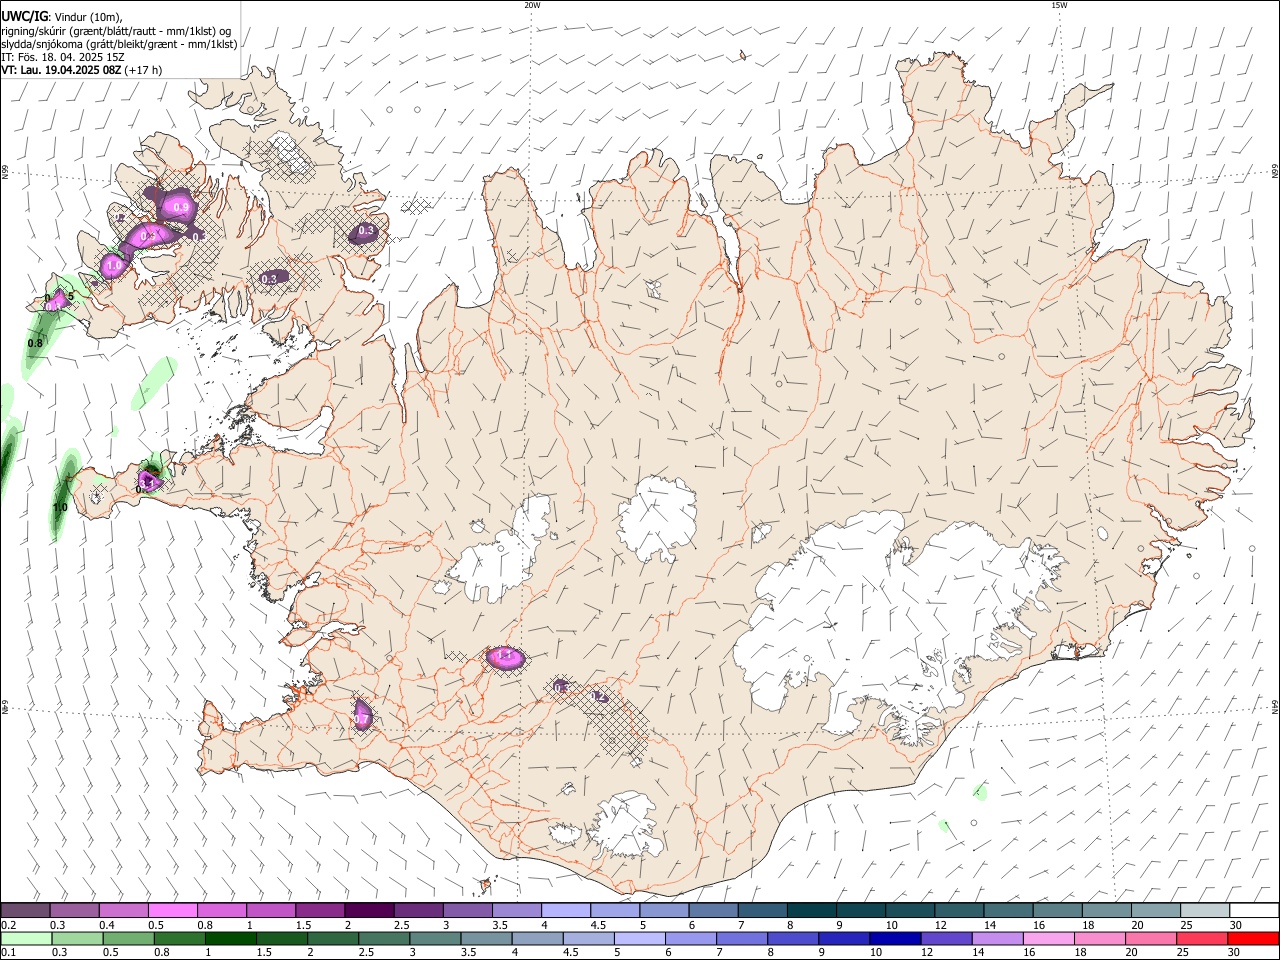Click the bright pink swatch between 0.5 and 0.8
Screen dimensions: 1280x960
click(x=173, y=911)
